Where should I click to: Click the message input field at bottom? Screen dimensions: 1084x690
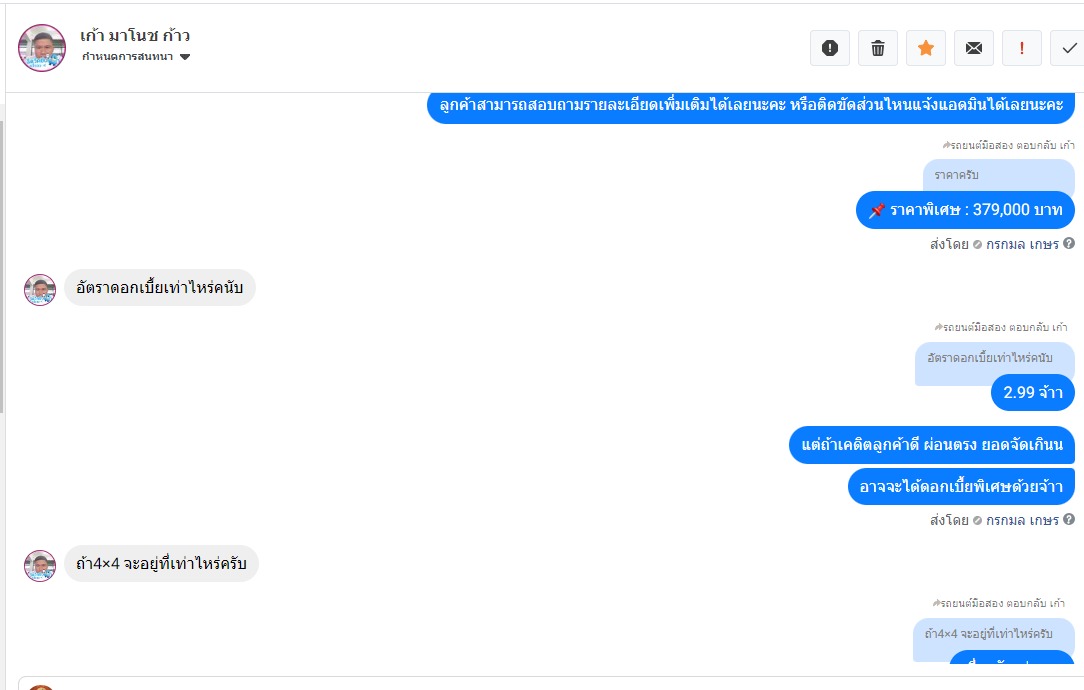coord(550,683)
